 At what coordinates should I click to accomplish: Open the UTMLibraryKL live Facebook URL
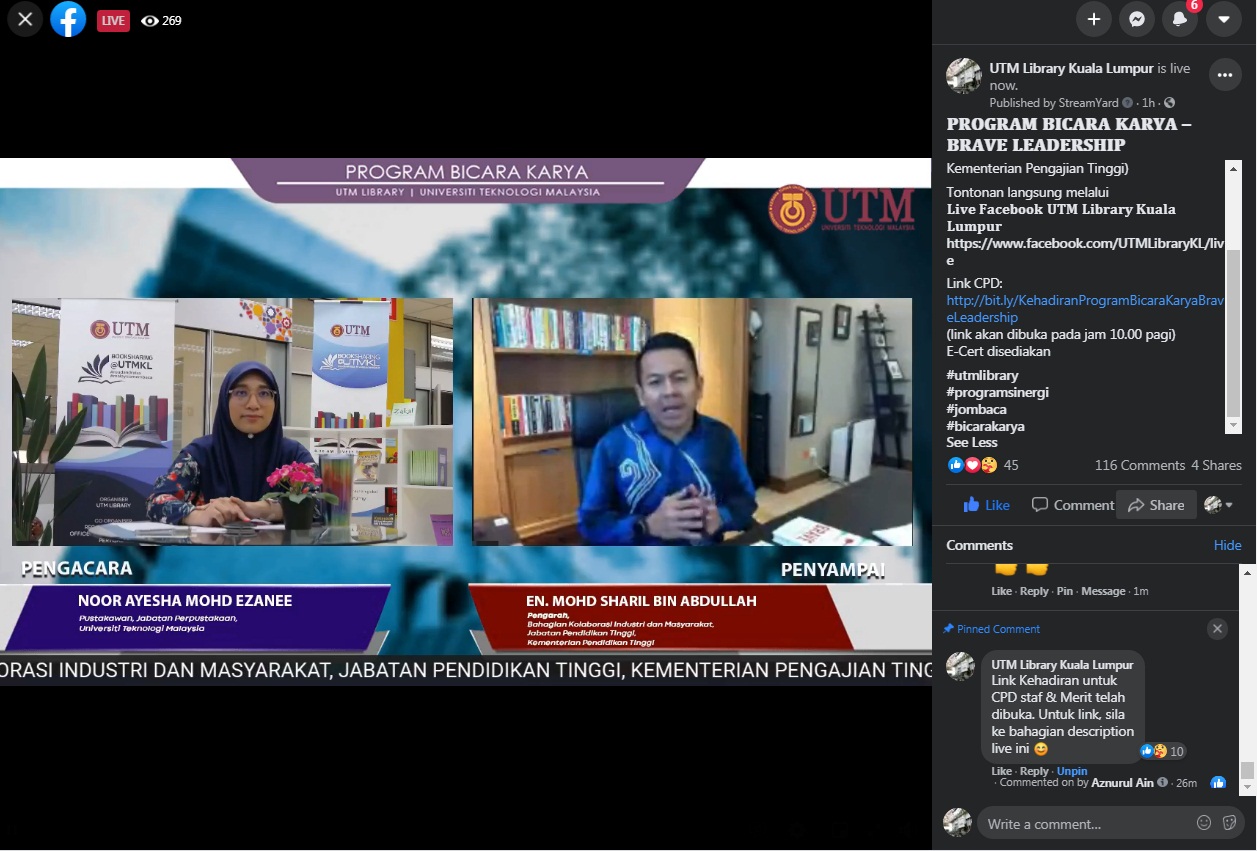click(1085, 252)
